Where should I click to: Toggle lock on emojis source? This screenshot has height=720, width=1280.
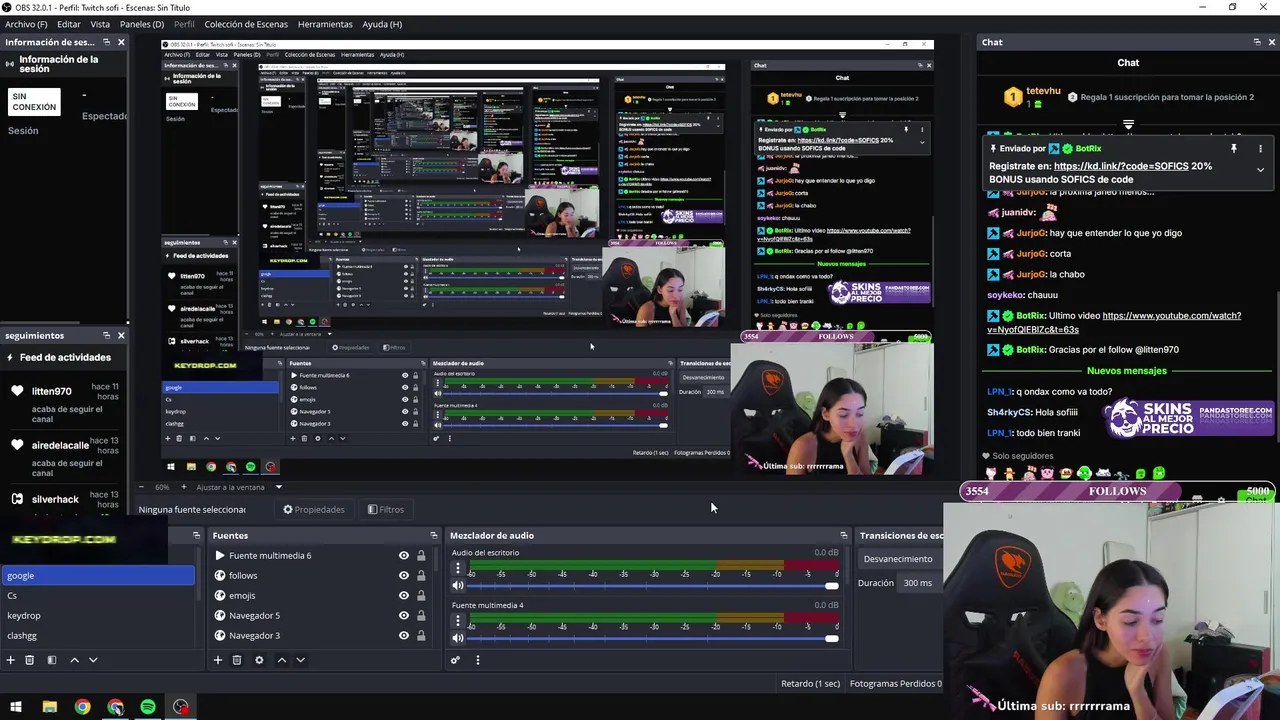(421, 596)
